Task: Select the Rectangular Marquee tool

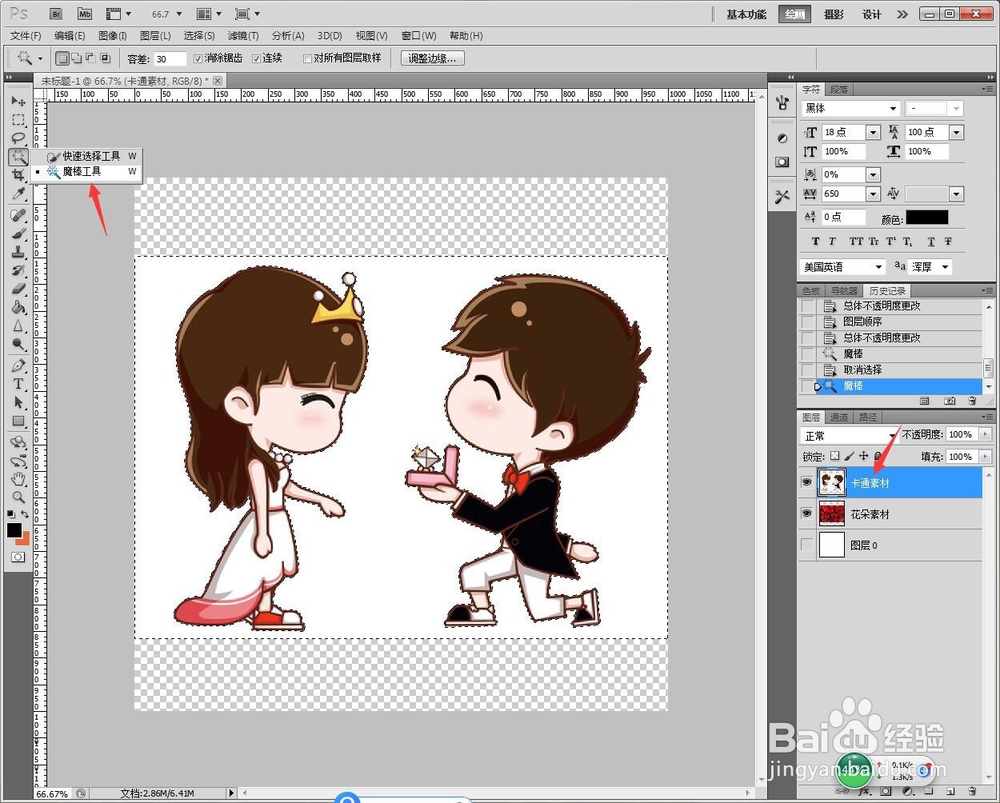Action: [18, 119]
